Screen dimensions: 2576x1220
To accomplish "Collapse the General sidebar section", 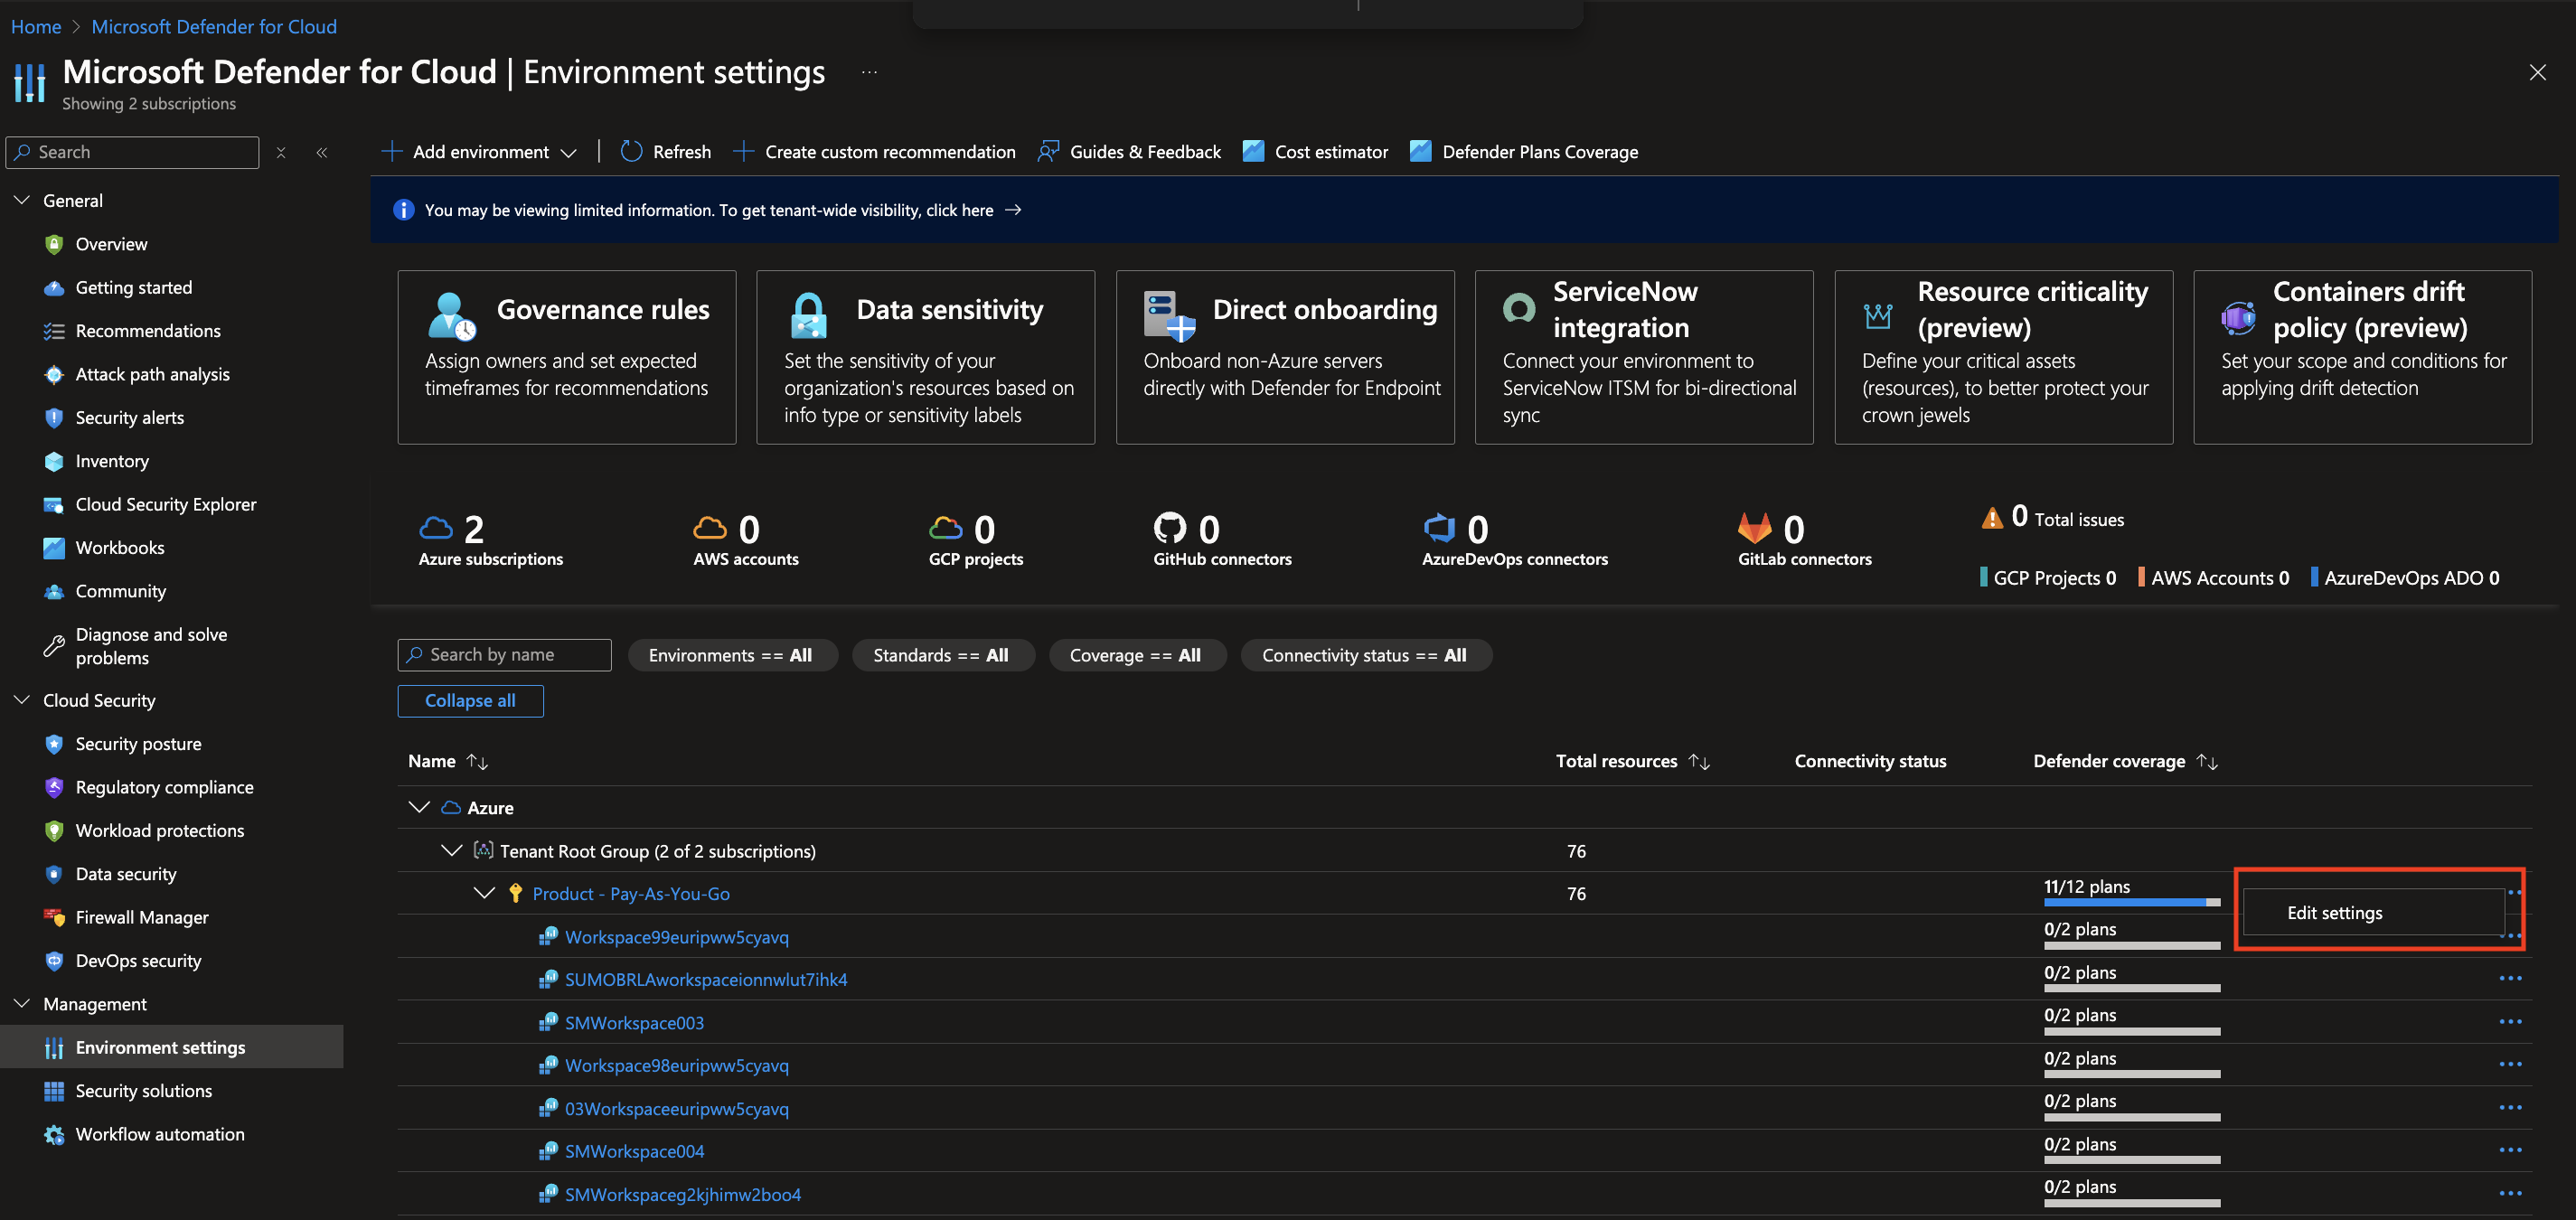I will pos(22,200).
